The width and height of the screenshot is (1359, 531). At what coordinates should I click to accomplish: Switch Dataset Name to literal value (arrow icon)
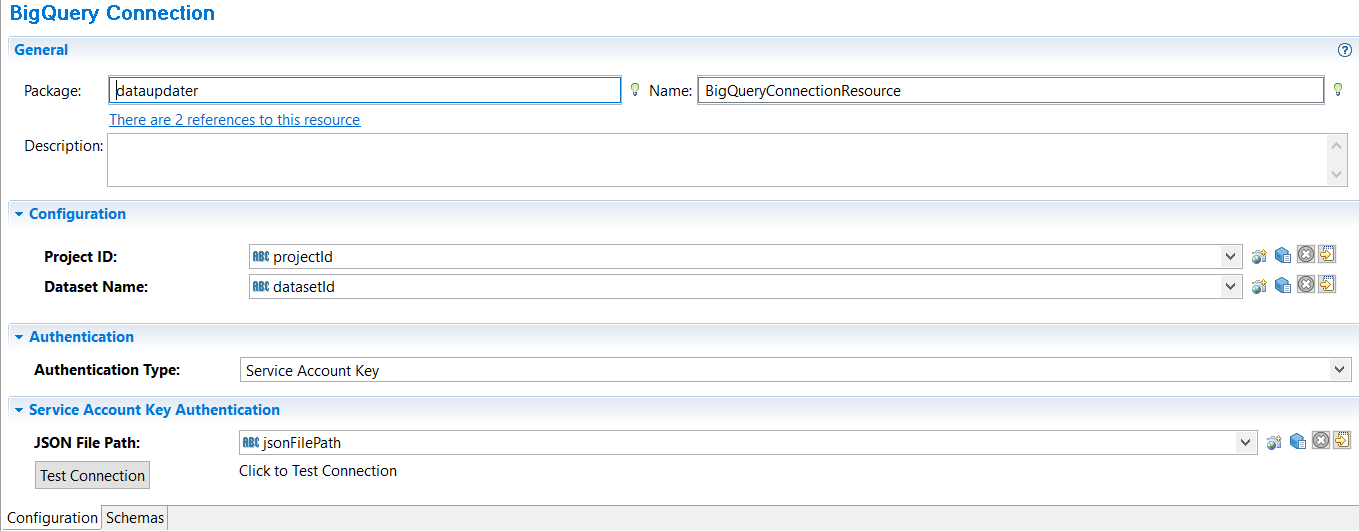click(1327, 285)
